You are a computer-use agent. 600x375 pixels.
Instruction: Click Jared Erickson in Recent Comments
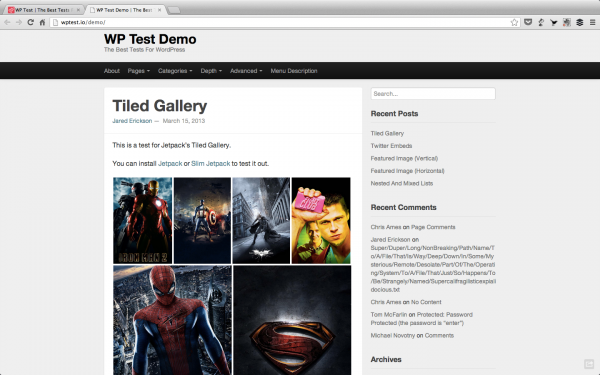pos(390,240)
